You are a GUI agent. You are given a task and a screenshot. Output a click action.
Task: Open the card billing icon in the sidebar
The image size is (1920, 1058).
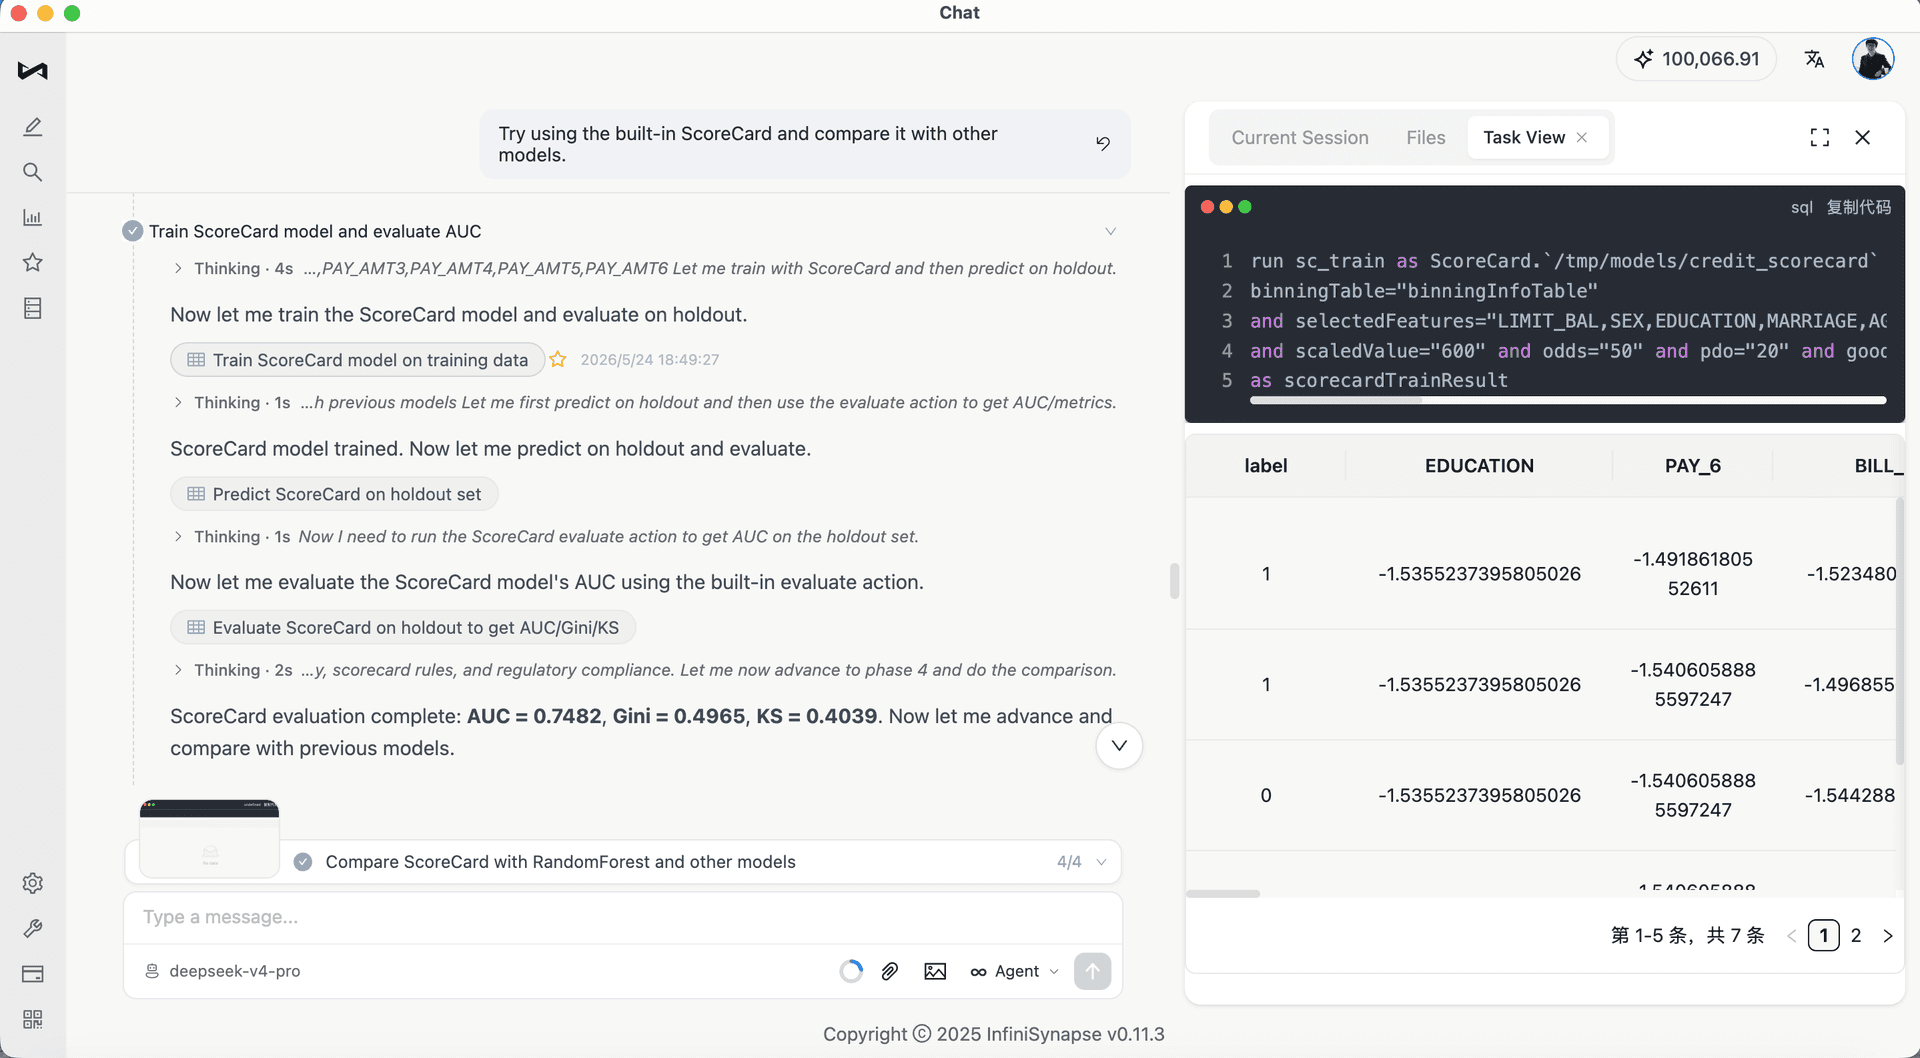[32, 974]
